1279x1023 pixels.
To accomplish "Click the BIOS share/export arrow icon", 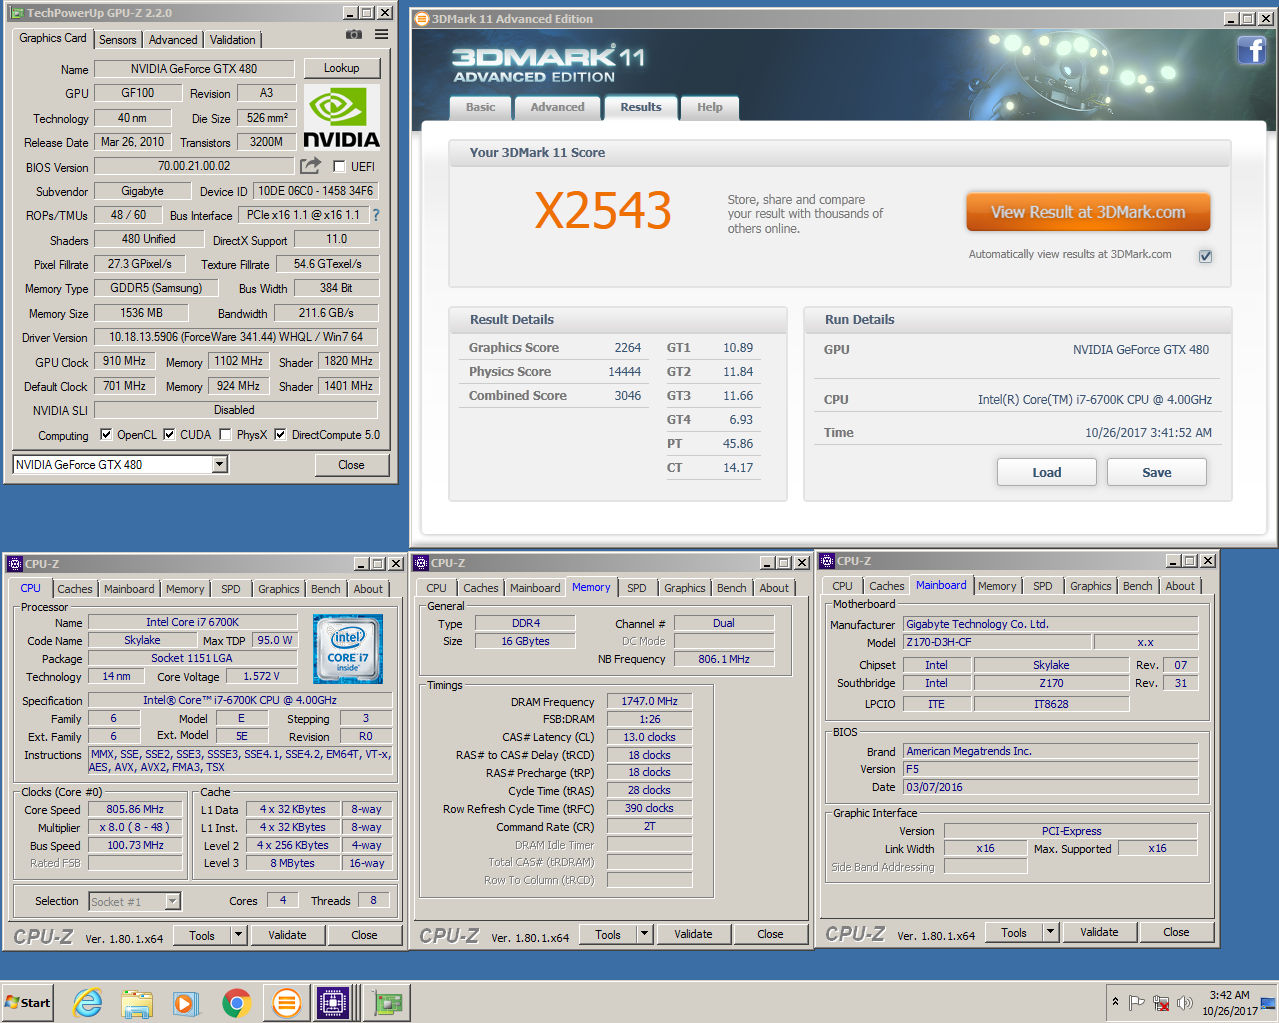I will [311, 165].
